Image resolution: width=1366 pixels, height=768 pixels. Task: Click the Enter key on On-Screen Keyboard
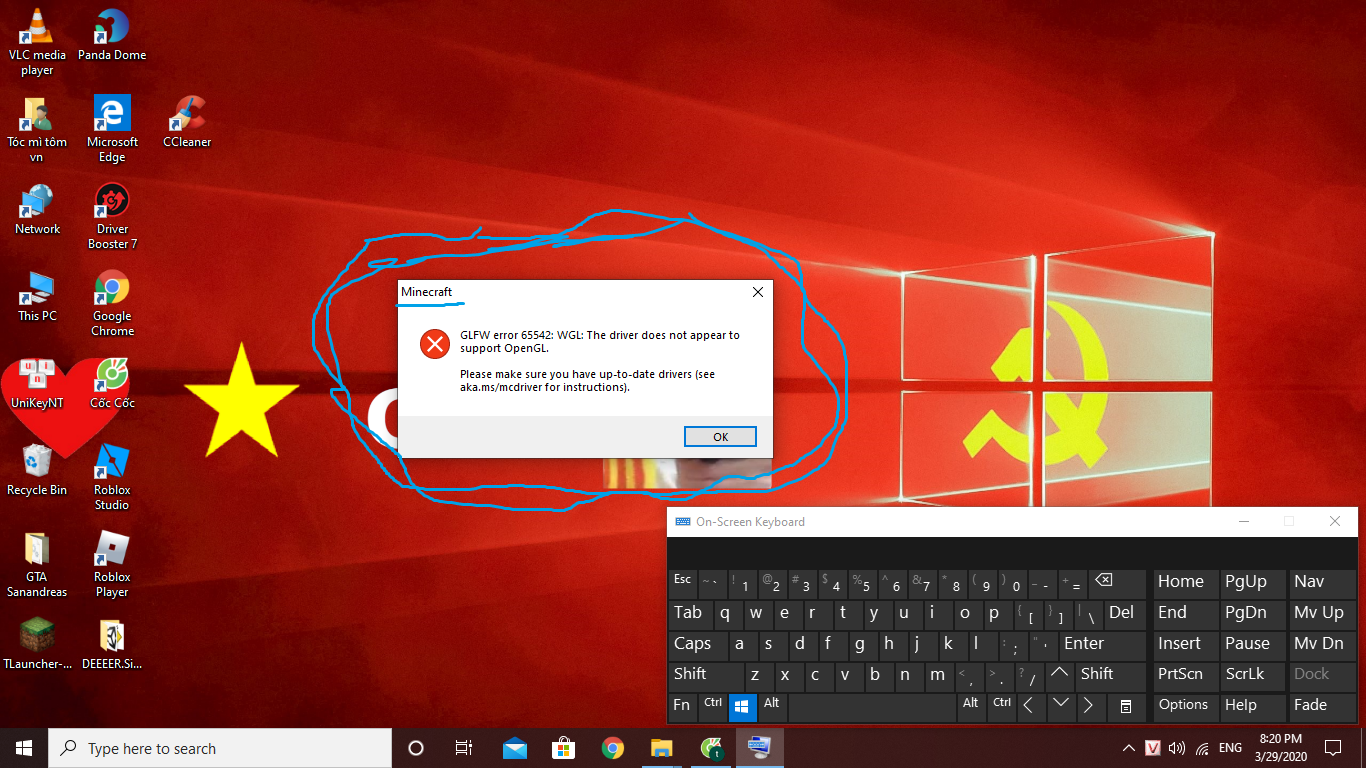tap(1102, 644)
